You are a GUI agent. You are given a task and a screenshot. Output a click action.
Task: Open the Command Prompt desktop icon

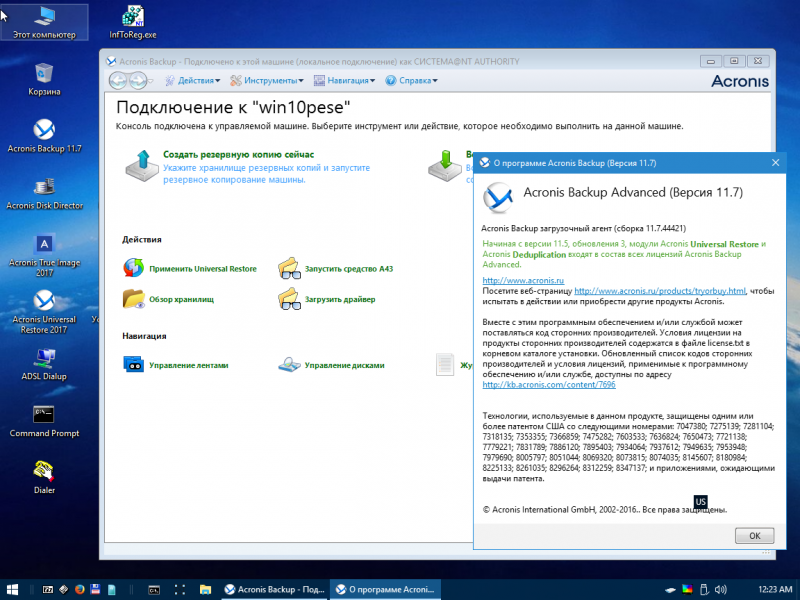pyautogui.click(x=44, y=421)
